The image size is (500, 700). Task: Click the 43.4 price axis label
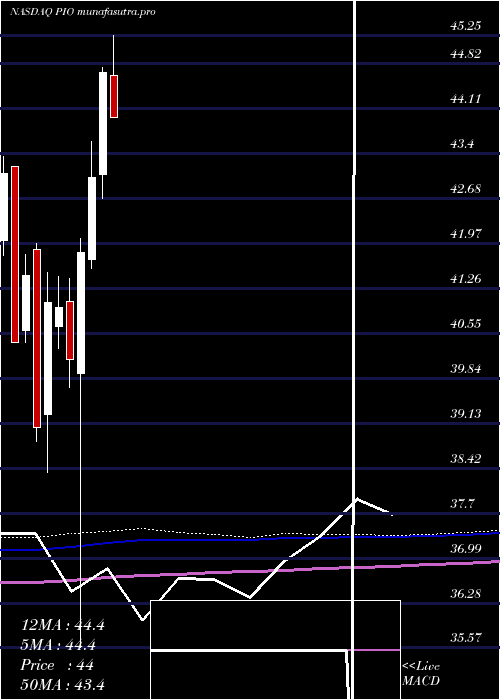tap(463, 144)
